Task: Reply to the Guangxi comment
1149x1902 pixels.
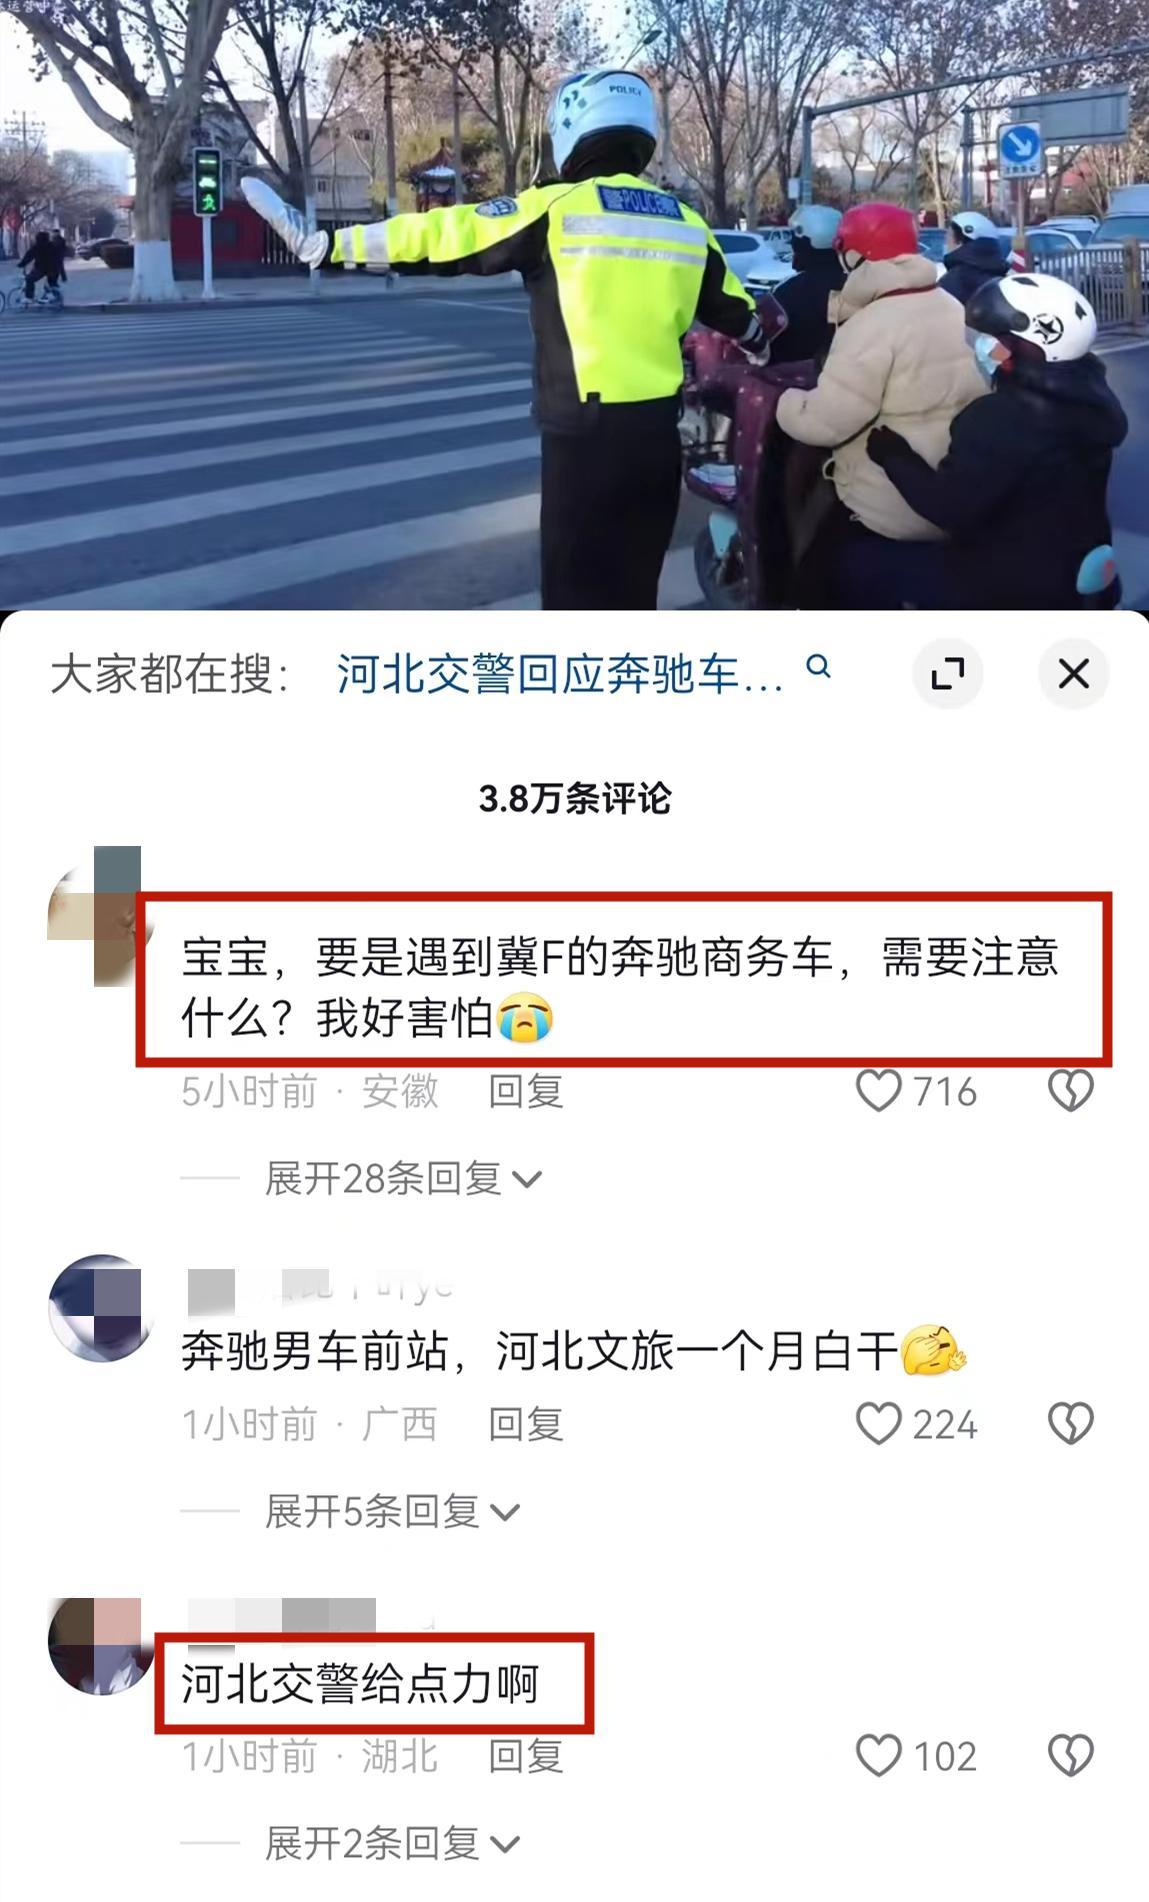Action: 526,1424
